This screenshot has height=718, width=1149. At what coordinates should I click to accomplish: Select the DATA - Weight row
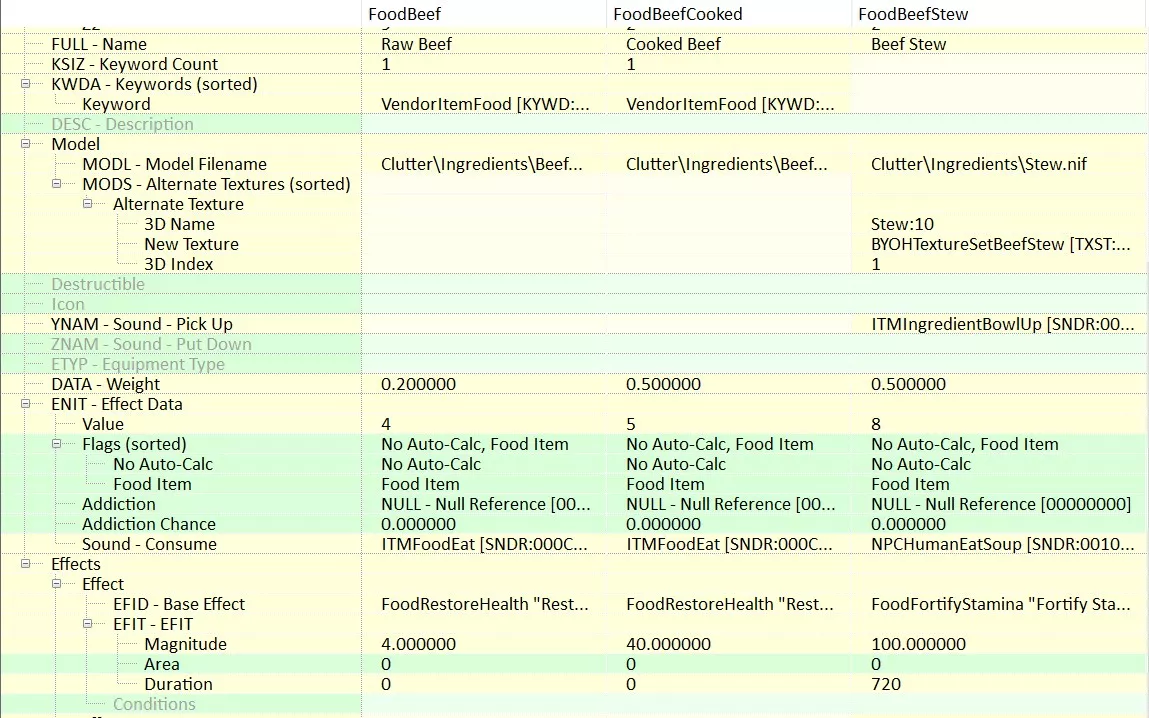click(106, 384)
